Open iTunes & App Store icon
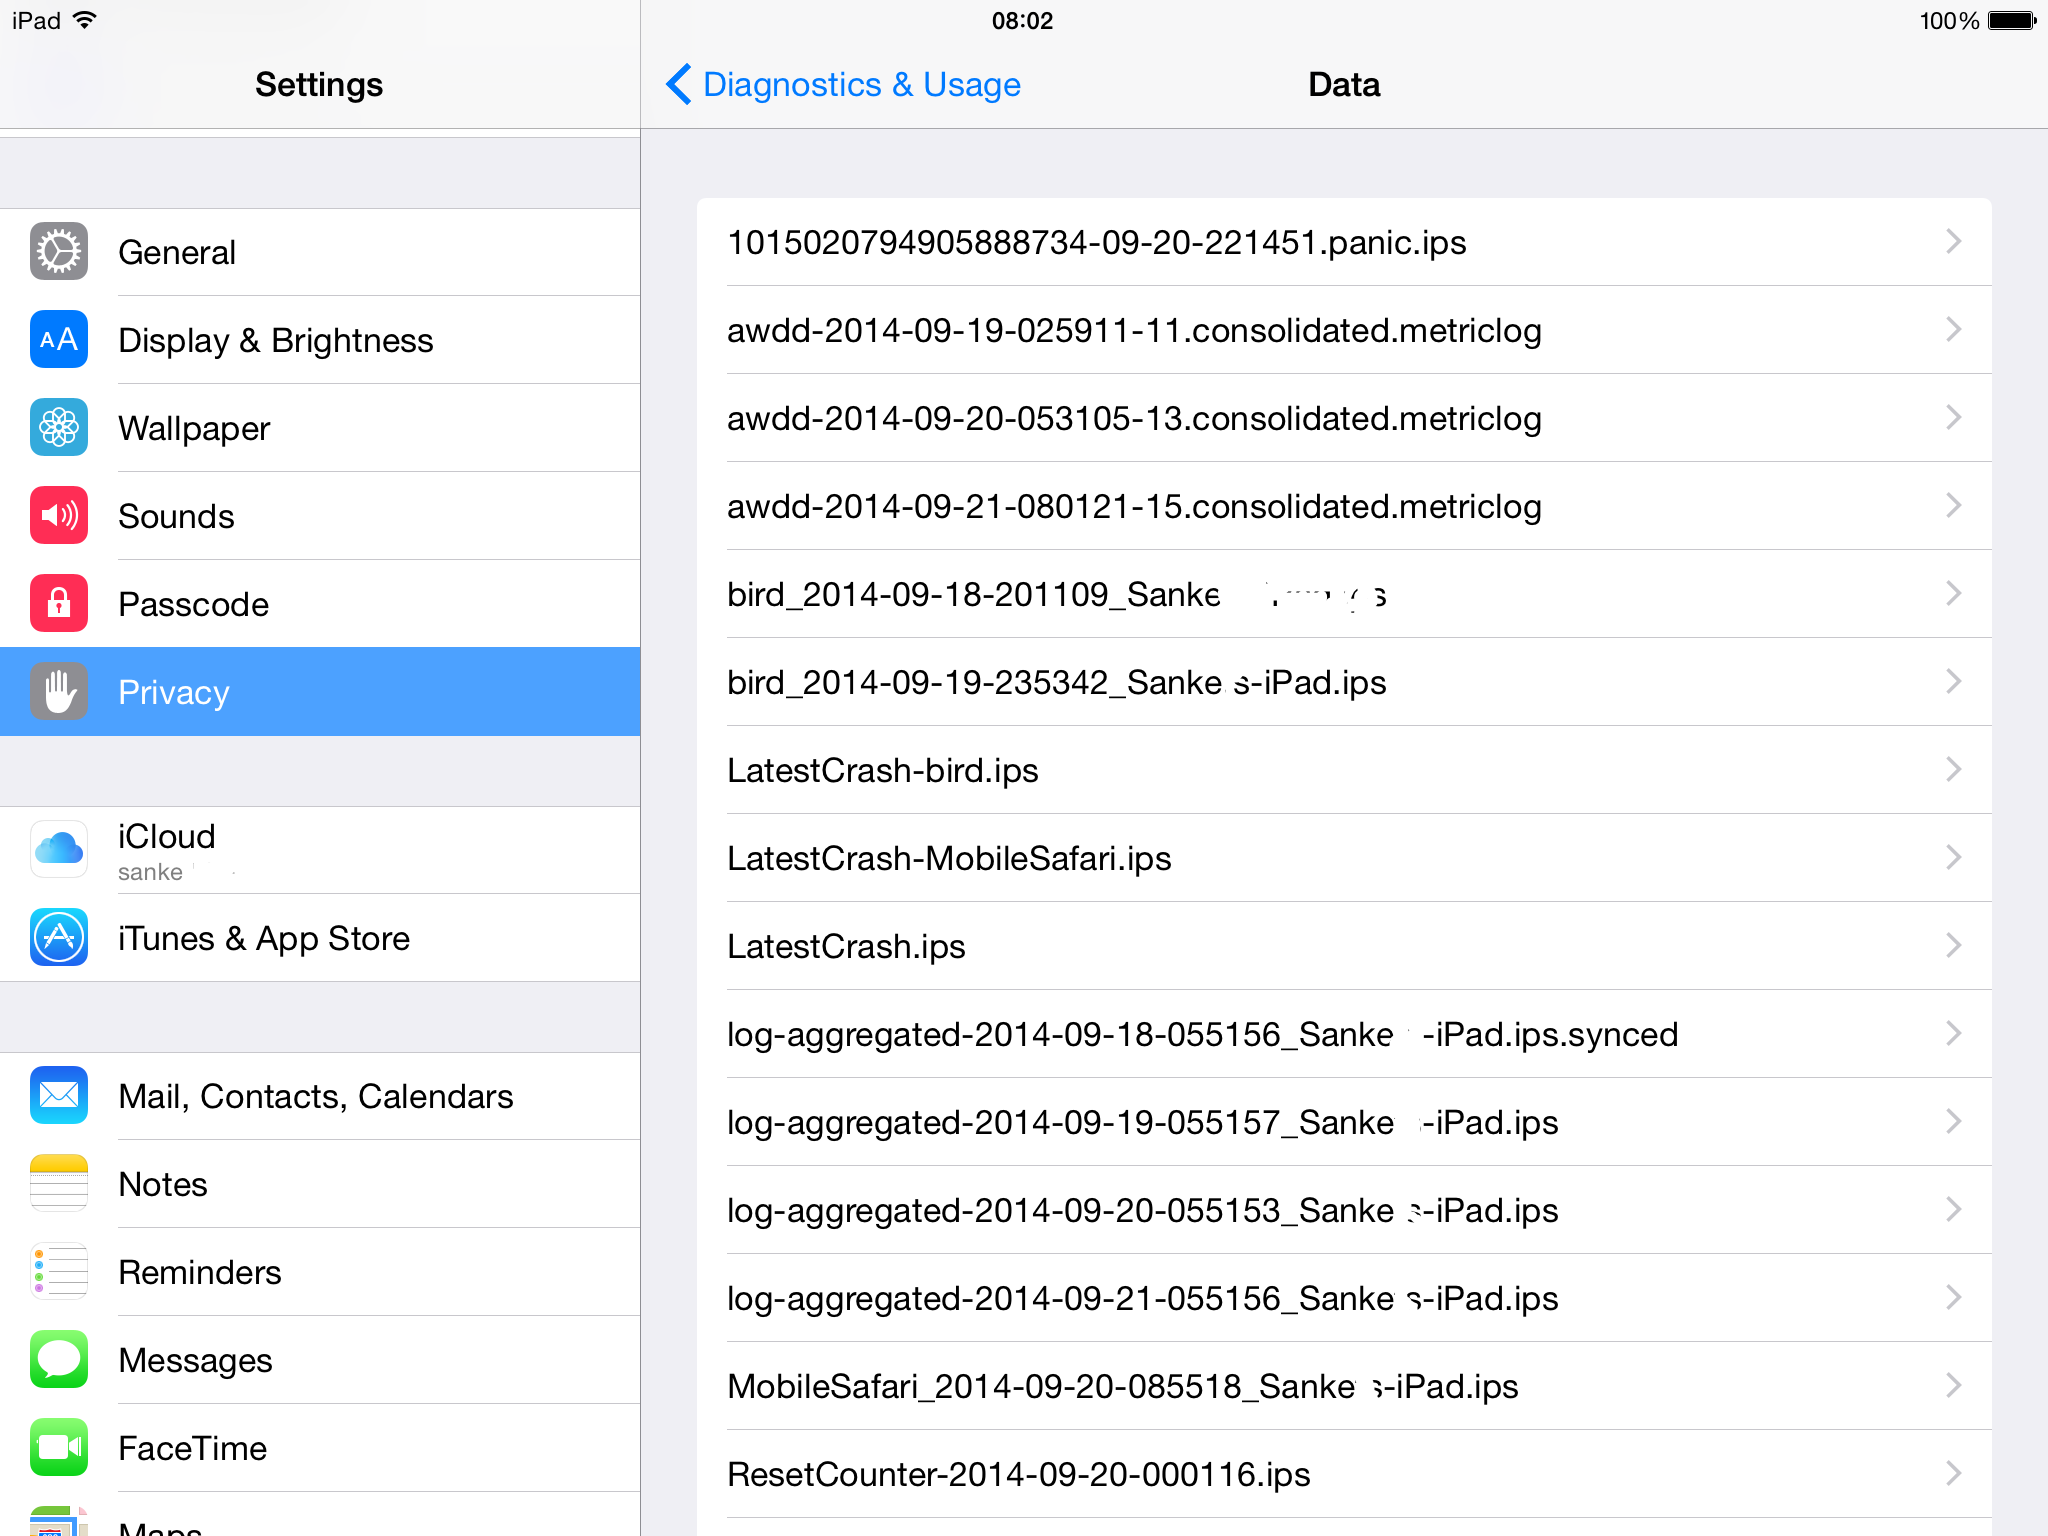This screenshot has width=2048, height=1536. [x=59, y=938]
